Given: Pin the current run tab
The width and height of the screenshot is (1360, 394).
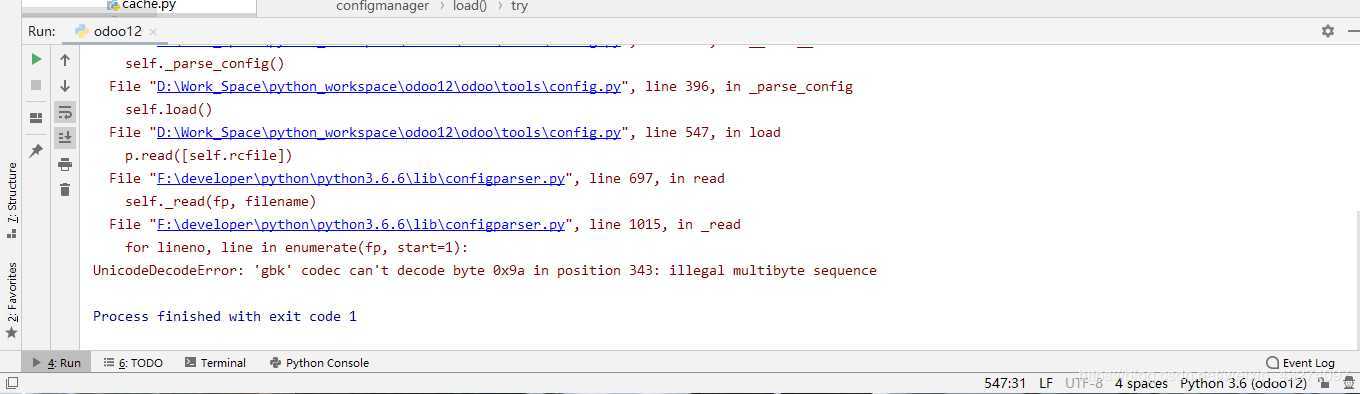Looking at the screenshot, I should coord(36,151).
